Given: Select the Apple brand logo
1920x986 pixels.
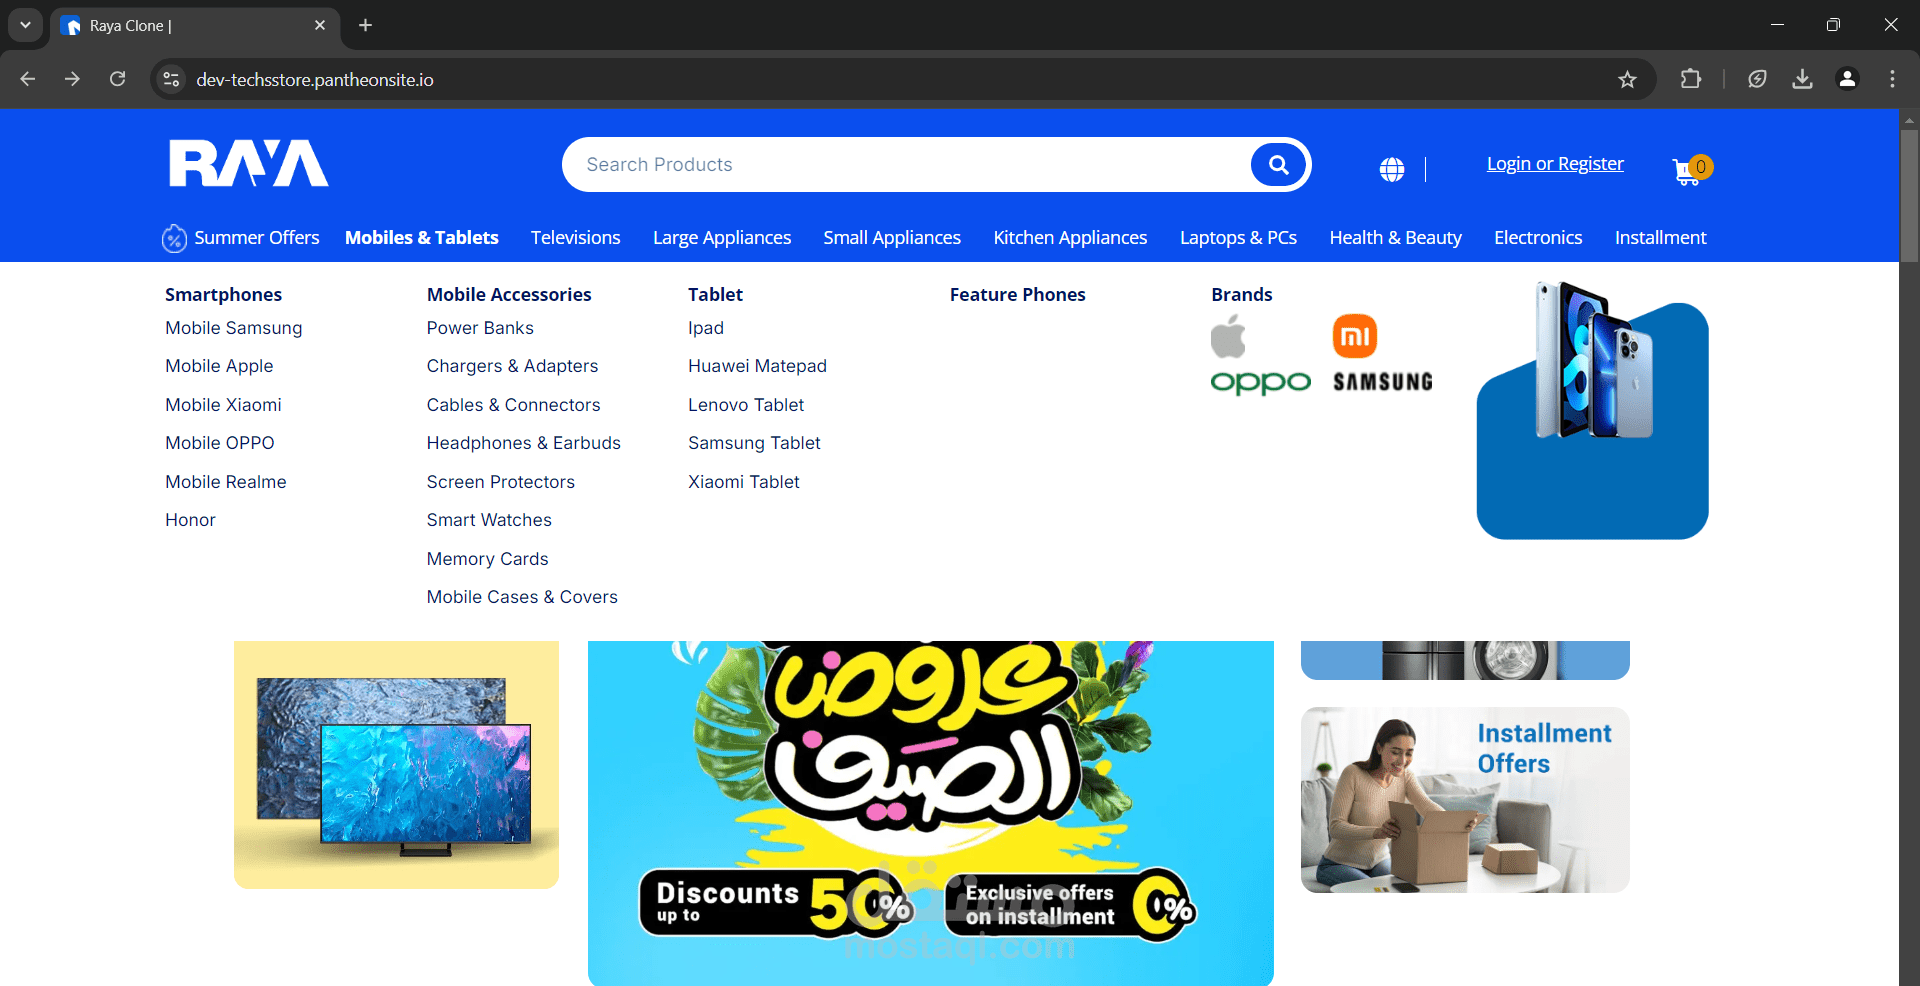Looking at the screenshot, I should point(1228,336).
